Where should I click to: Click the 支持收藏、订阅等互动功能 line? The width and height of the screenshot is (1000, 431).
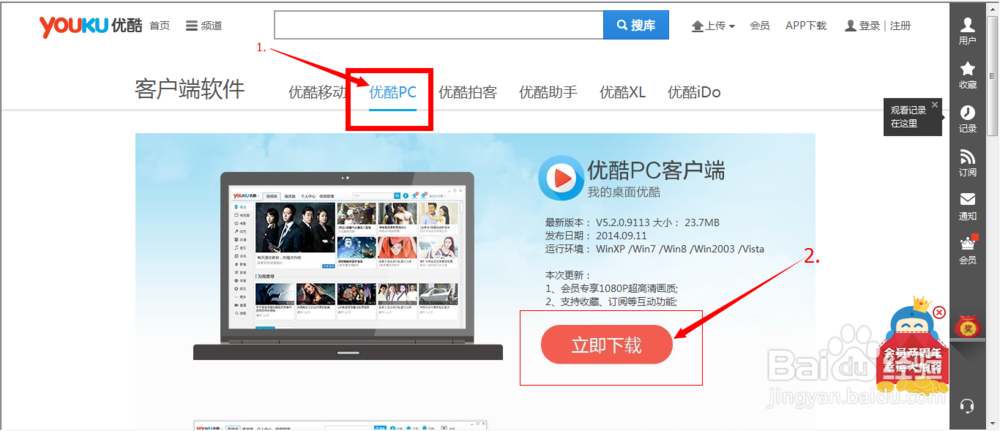click(x=611, y=302)
